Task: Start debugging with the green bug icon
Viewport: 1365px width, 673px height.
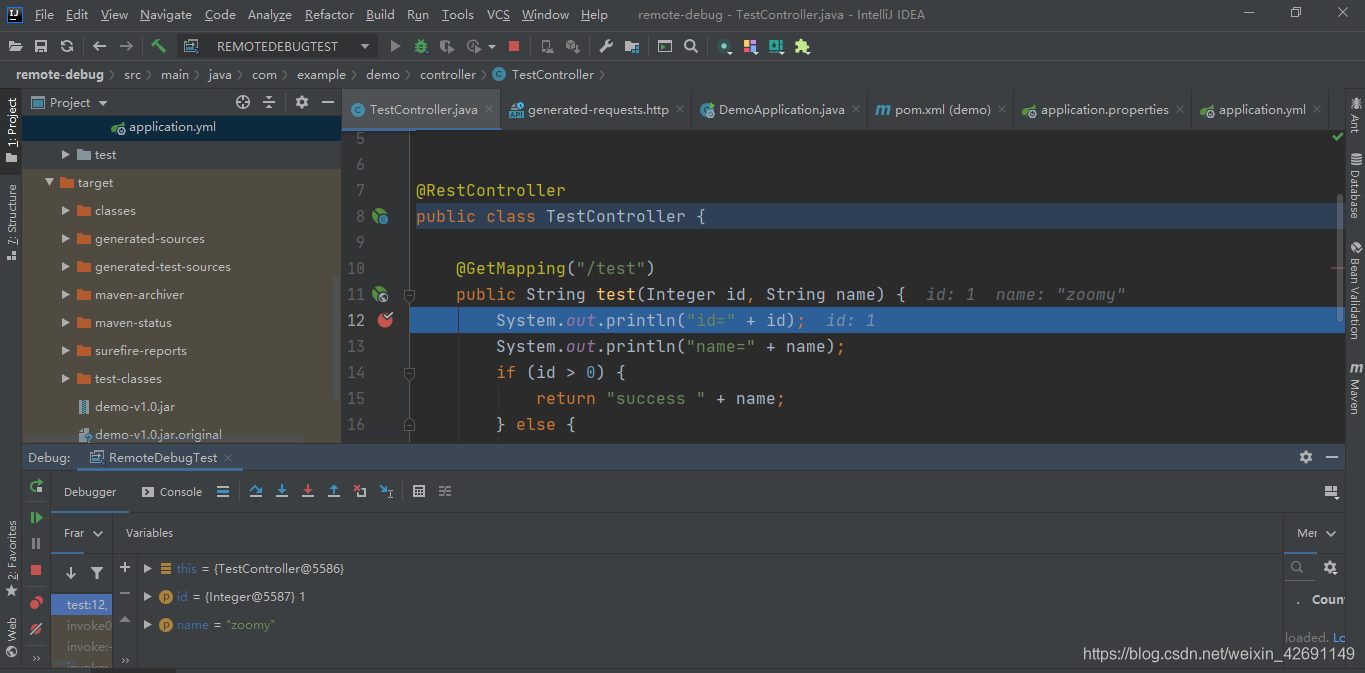Action: click(x=421, y=46)
